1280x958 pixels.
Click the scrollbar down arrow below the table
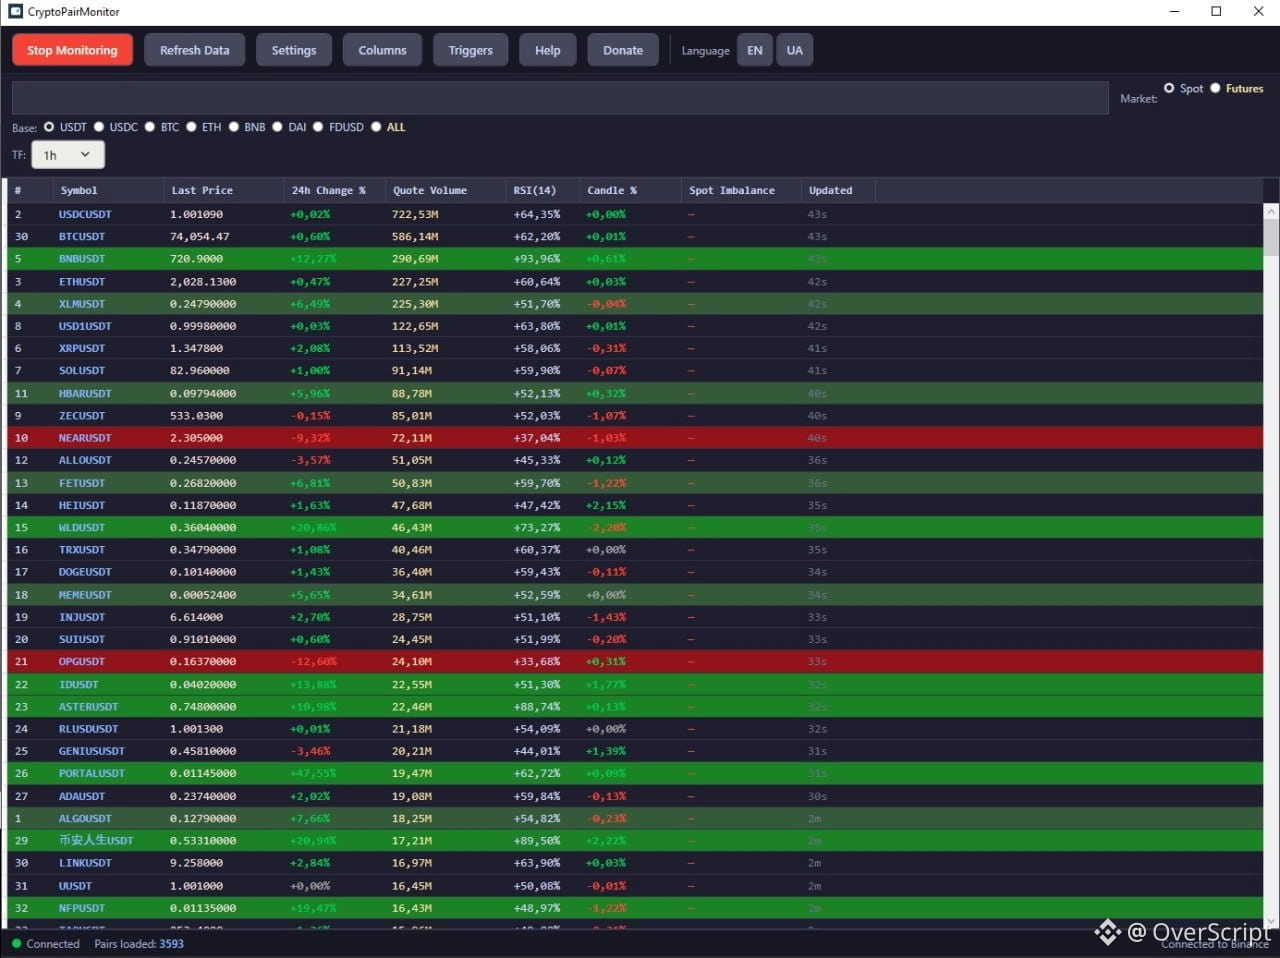pos(1271,921)
